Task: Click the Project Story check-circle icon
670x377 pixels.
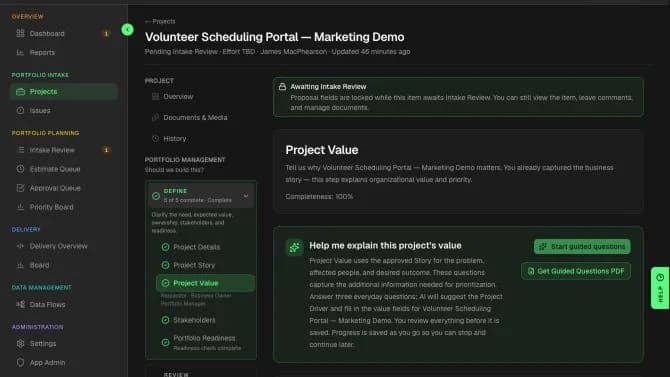Action: coord(165,265)
